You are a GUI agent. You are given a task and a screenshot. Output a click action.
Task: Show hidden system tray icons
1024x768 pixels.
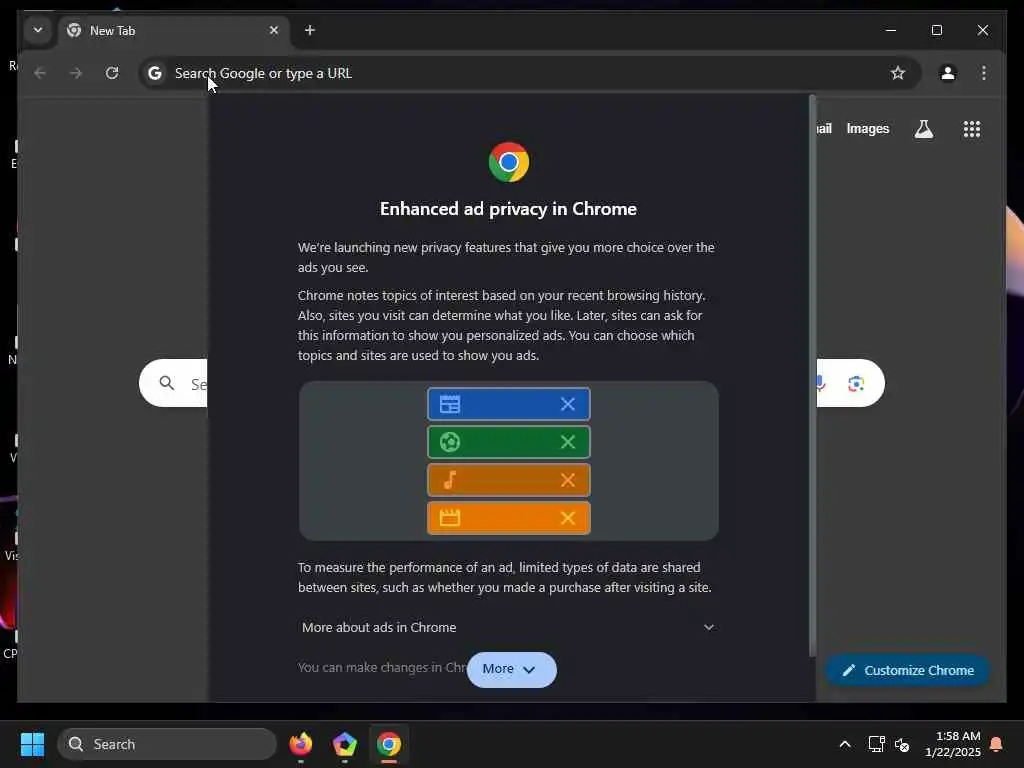click(x=844, y=744)
